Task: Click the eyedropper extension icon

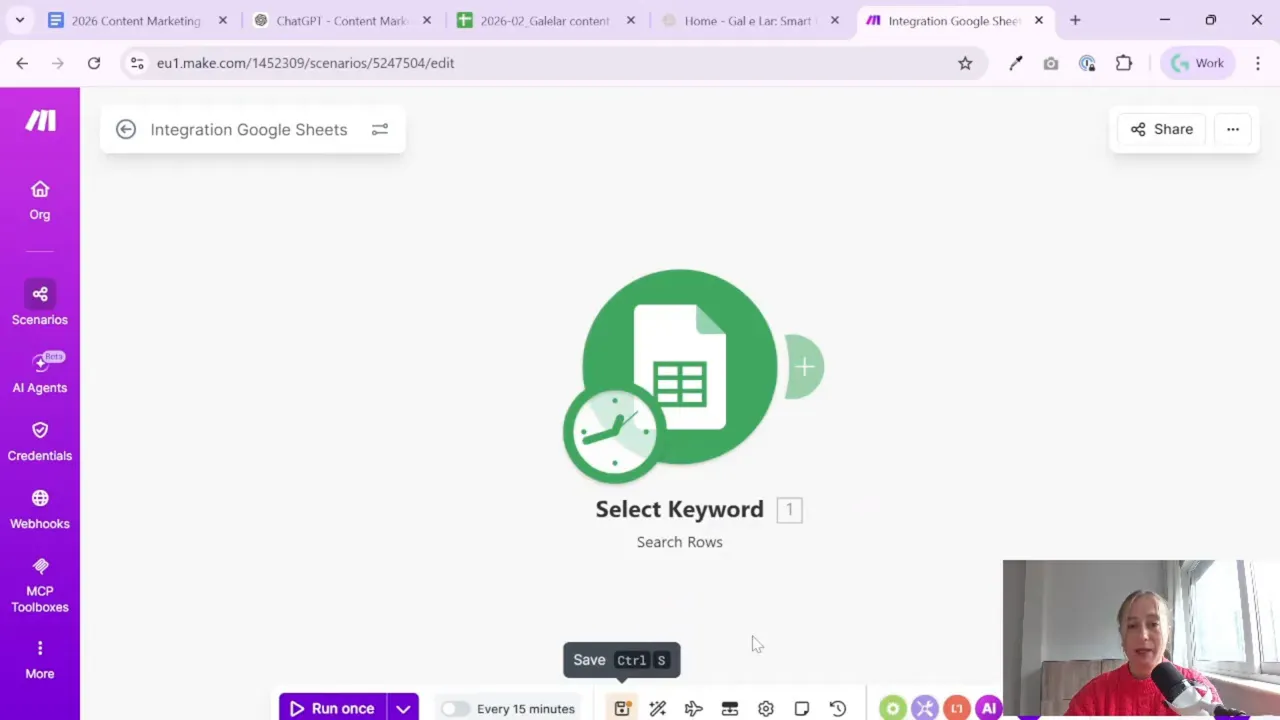Action: [x=1016, y=63]
